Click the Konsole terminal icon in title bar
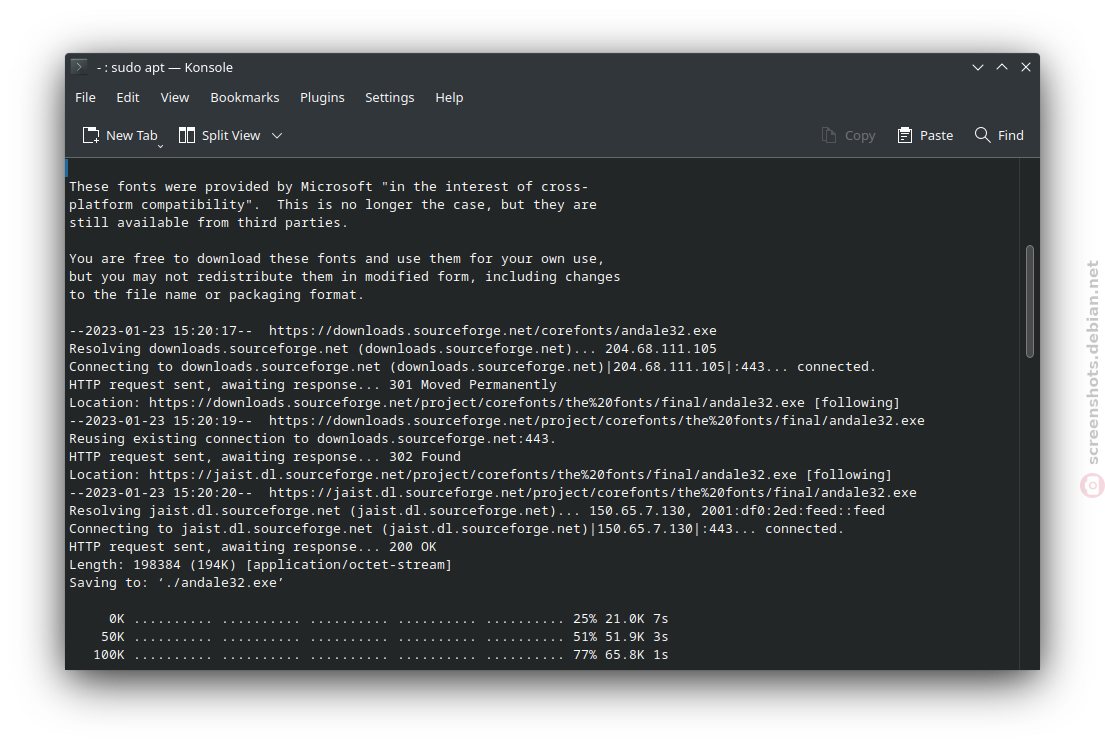Image resolution: width=1105 pixels, height=747 pixels. tap(79, 67)
